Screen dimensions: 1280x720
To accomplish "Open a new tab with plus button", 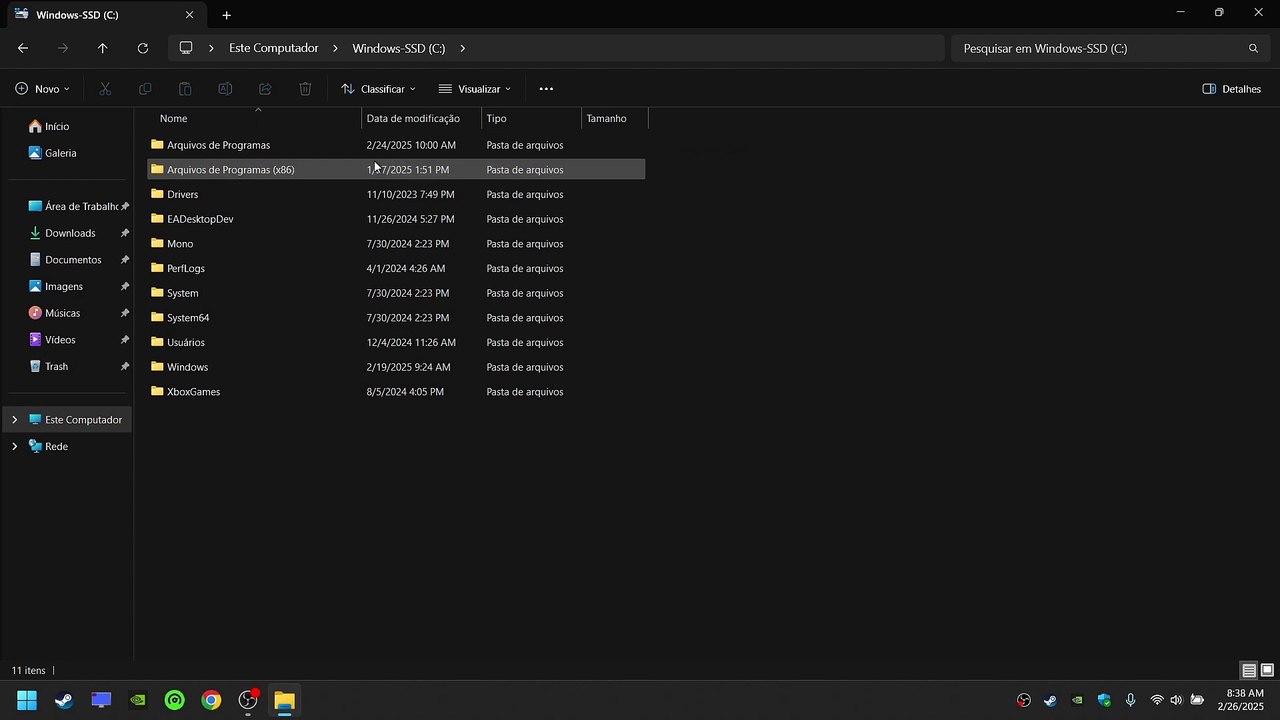I will tap(226, 15).
